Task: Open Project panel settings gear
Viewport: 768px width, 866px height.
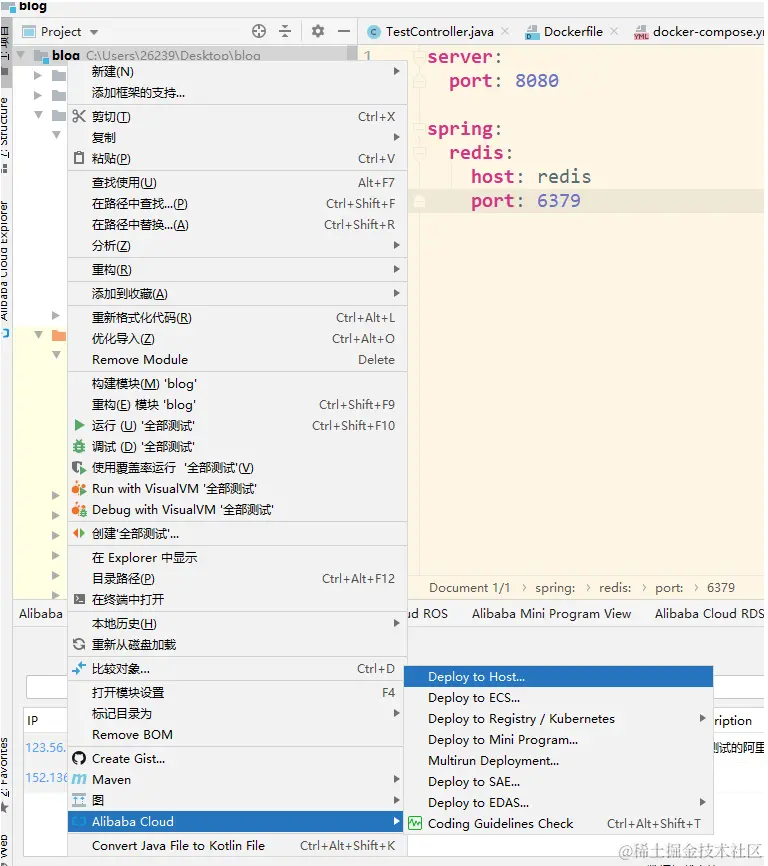Action: coord(317,31)
